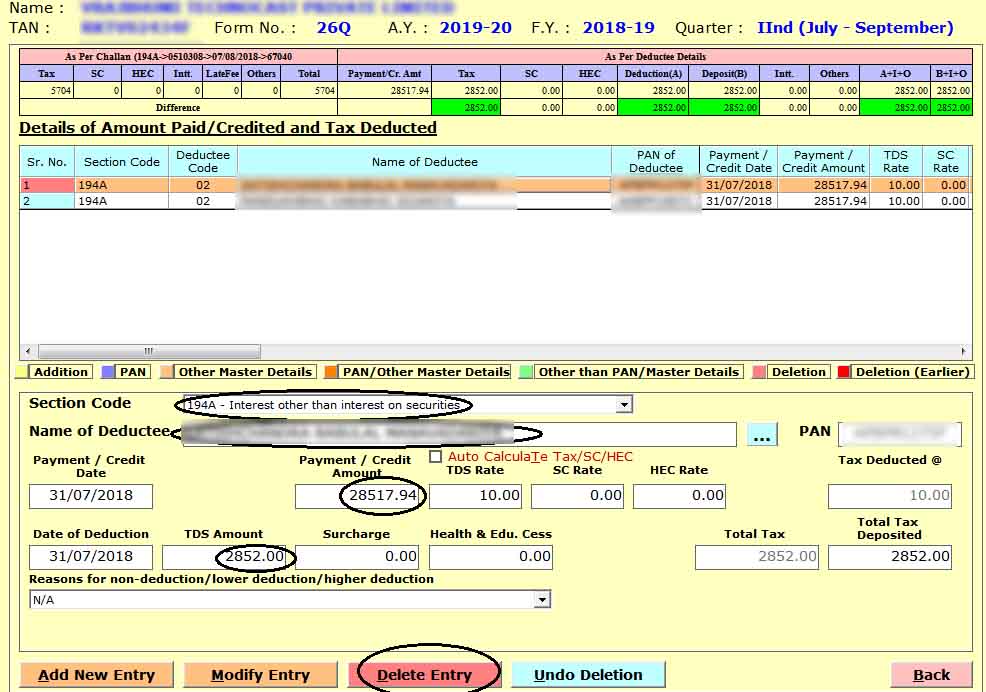Go Back using the Back button
986x692 pixels.
931,675
